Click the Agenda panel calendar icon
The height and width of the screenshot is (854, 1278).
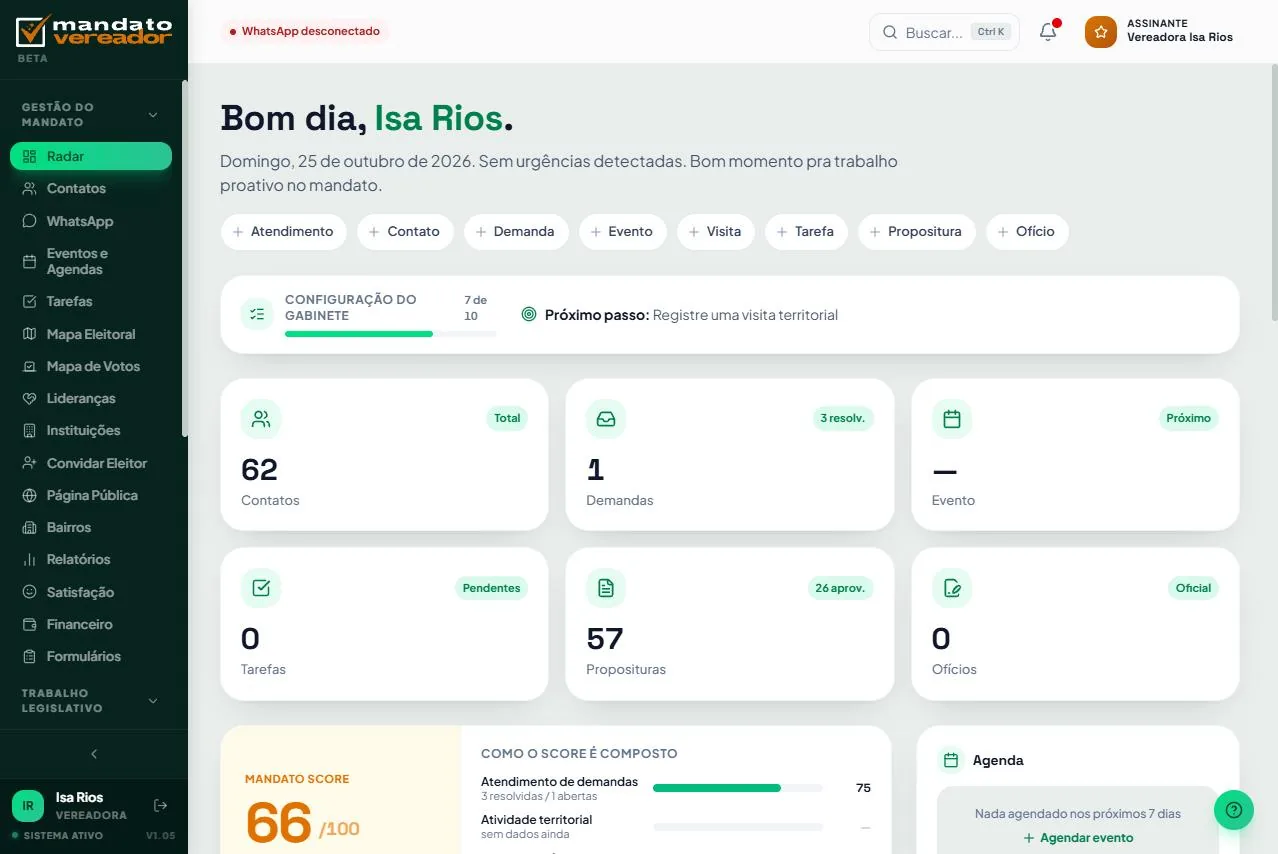pyautogui.click(x=951, y=760)
